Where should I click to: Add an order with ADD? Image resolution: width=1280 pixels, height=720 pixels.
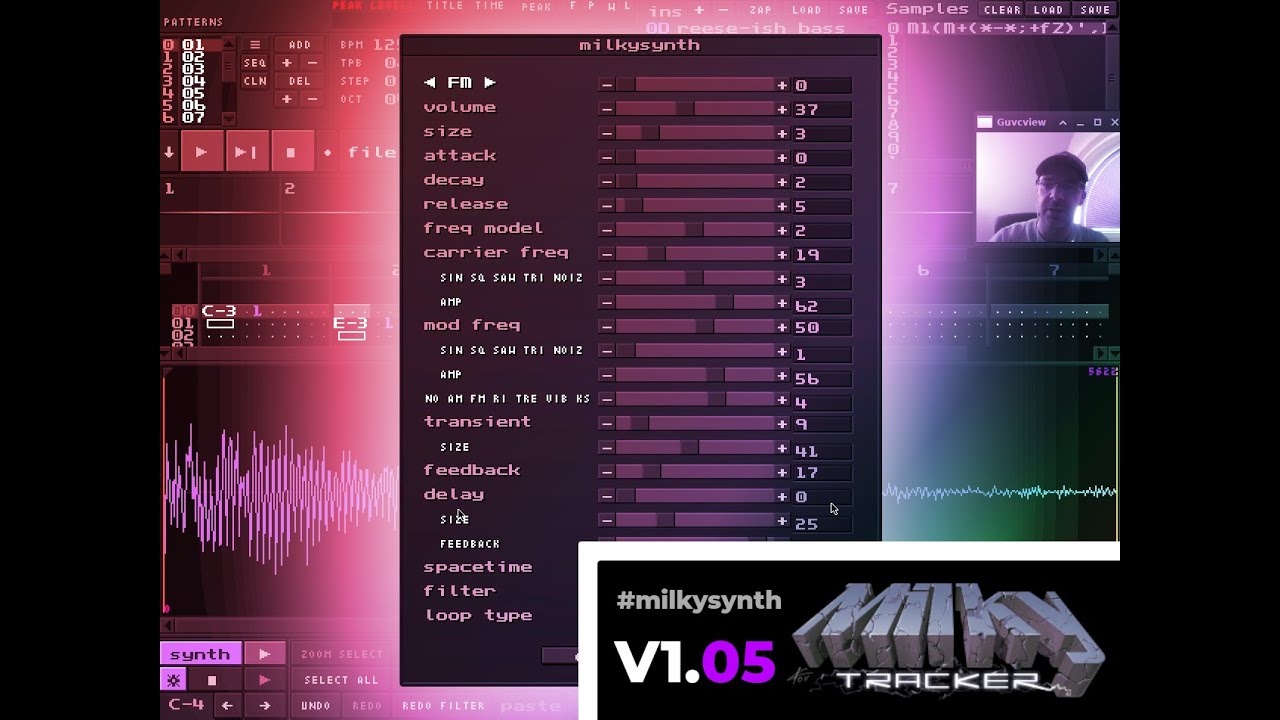coord(300,45)
